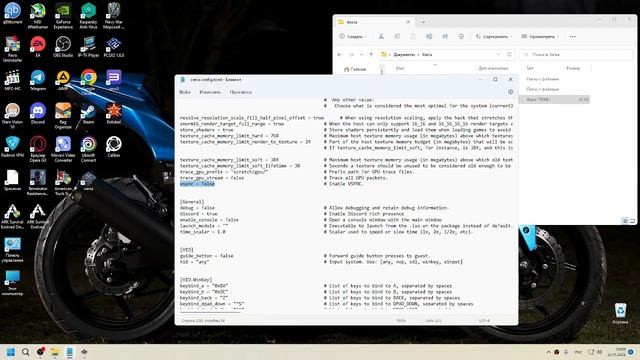The height and width of the screenshot is (360, 640).
Task: Sort by the Name column header
Action: pos(400,68)
